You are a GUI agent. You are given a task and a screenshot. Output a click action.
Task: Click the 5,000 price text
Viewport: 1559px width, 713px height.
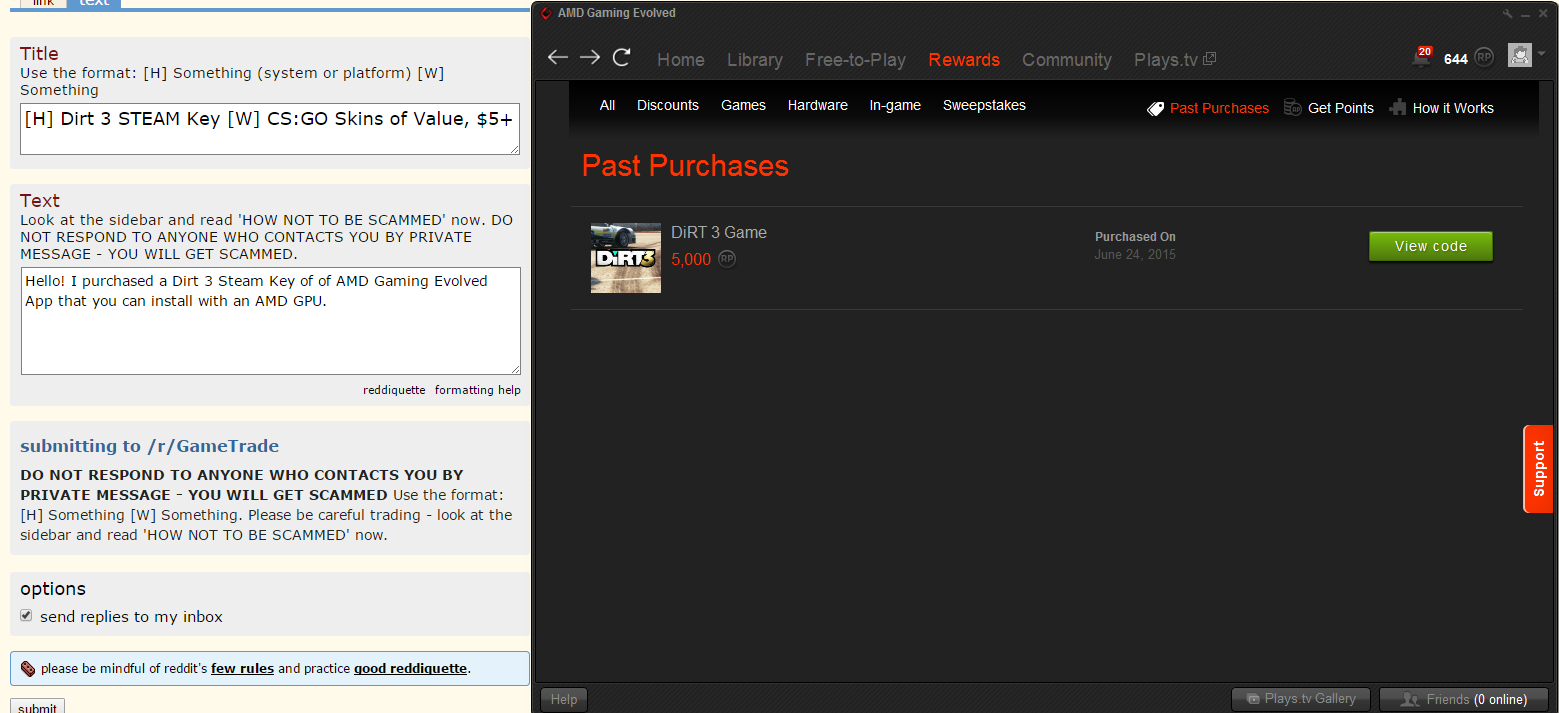click(x=691, y=260)
